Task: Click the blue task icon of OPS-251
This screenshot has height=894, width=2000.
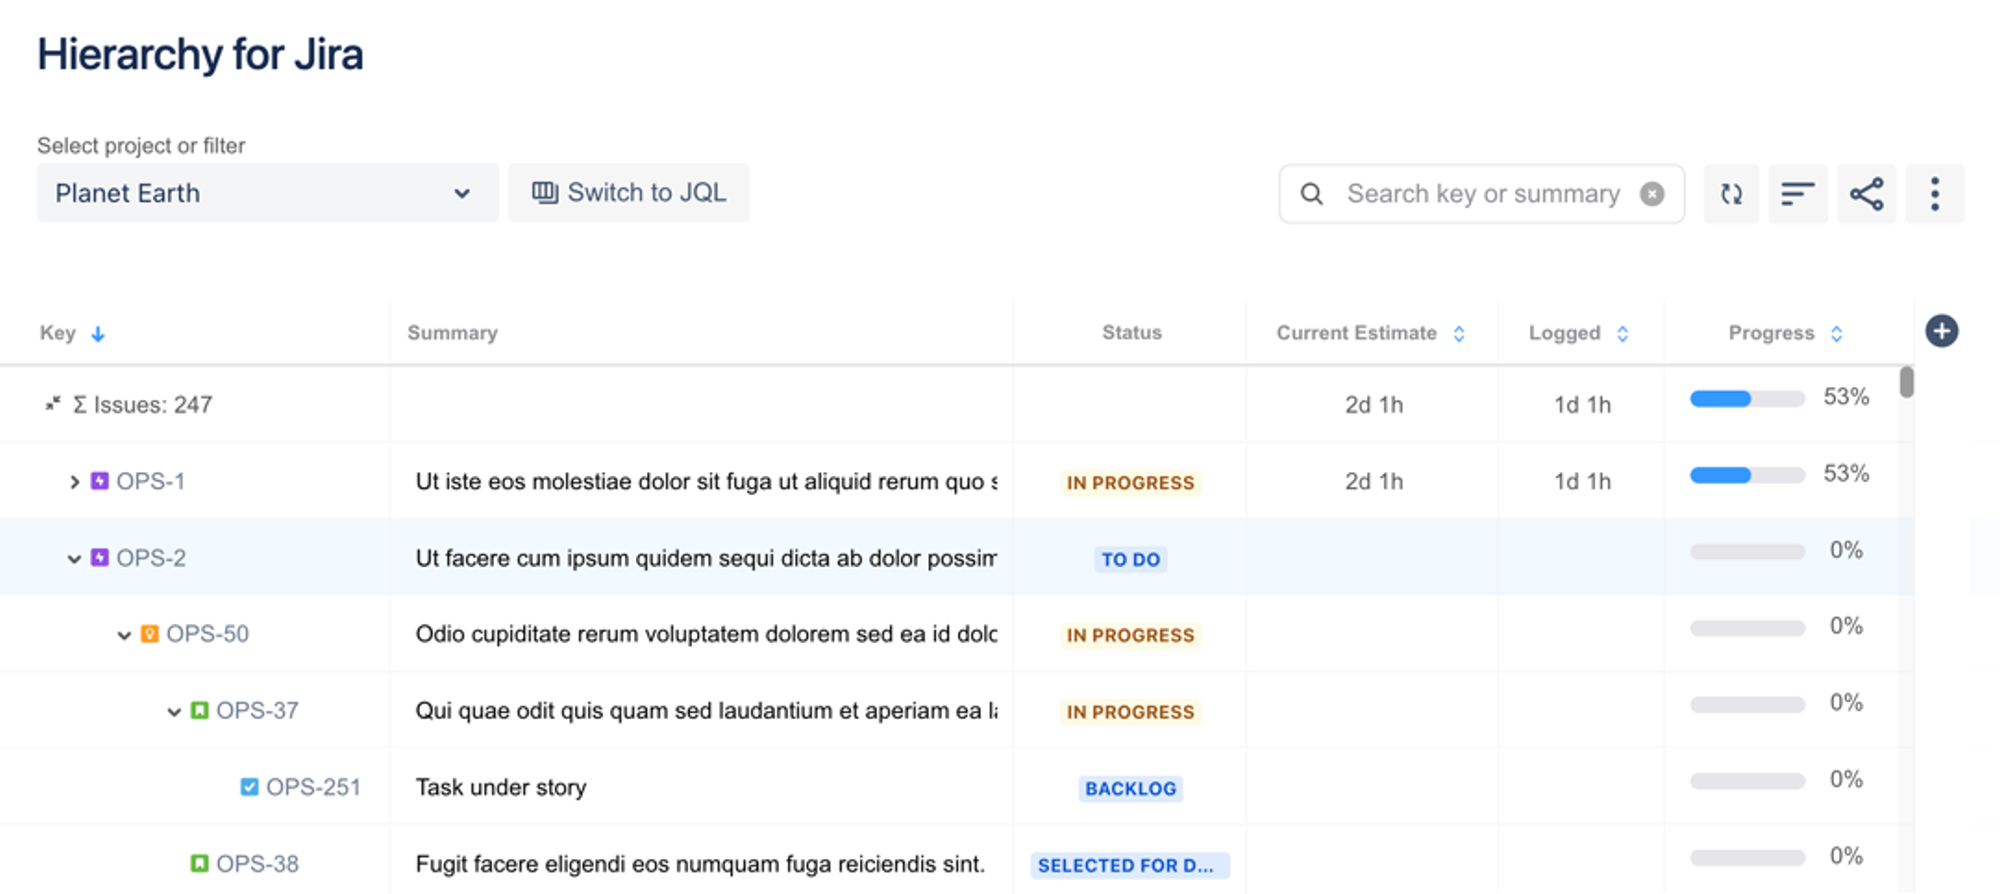Action: point(250,787)
